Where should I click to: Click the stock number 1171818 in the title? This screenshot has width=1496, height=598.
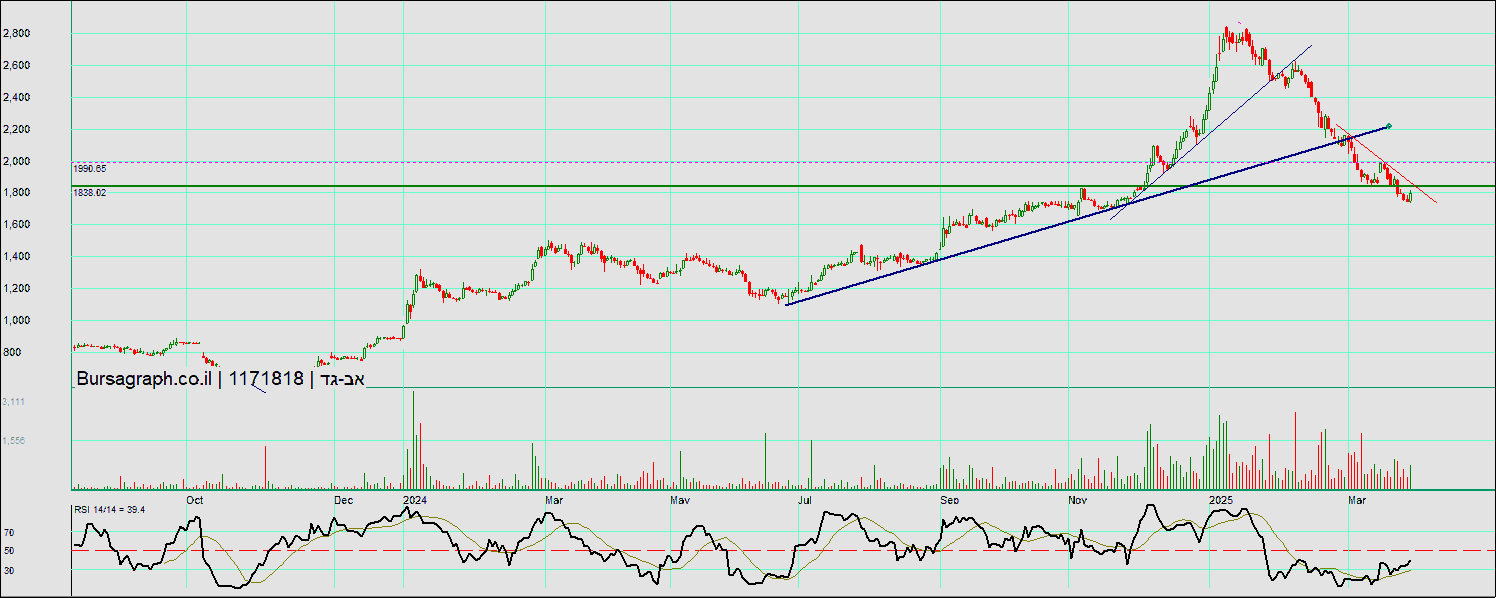tap(266, 378)
